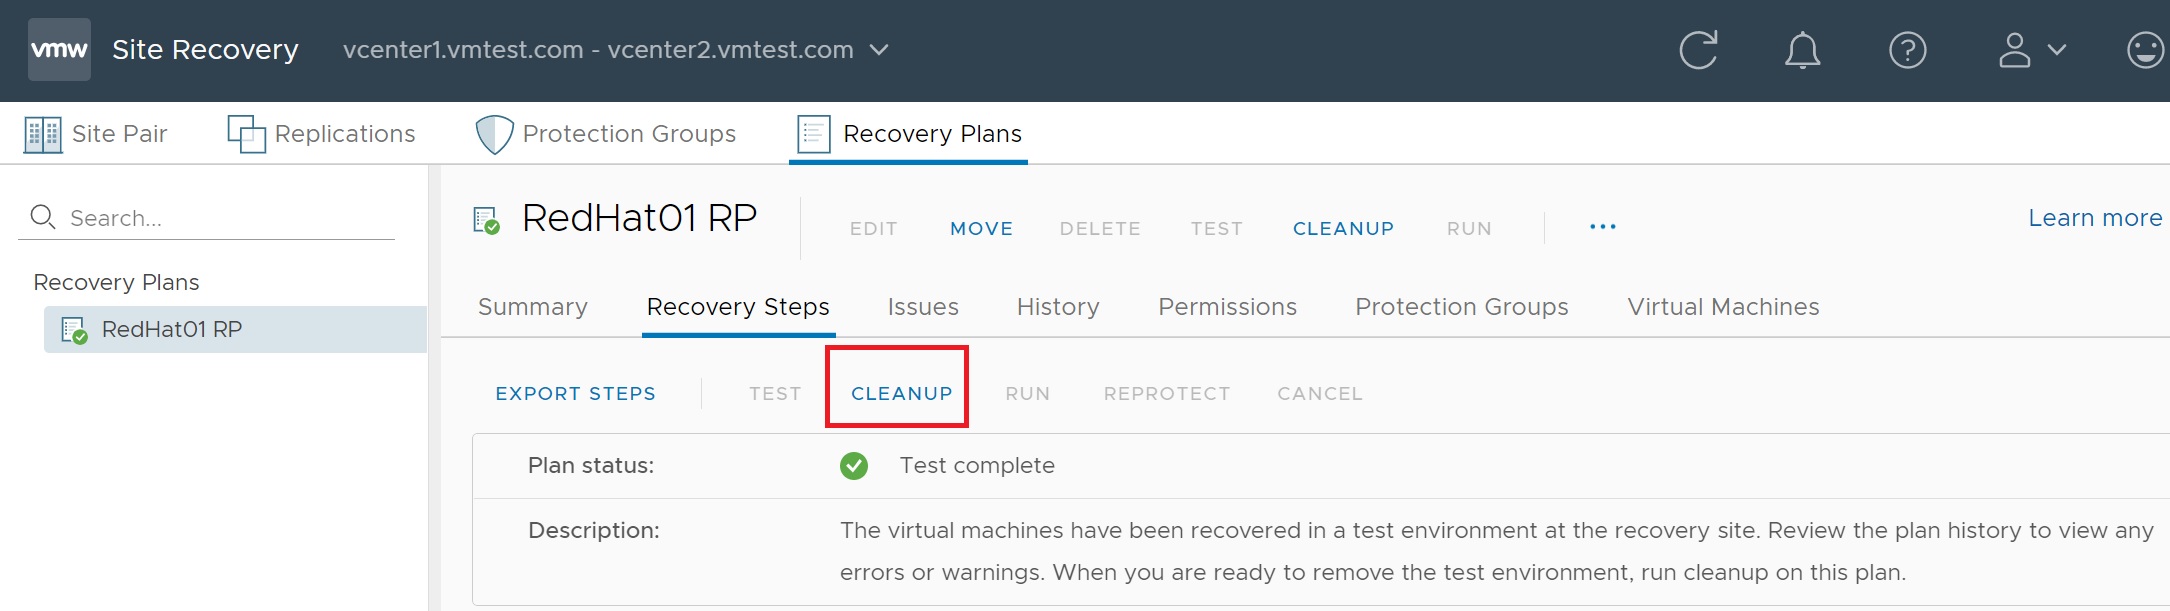This screenshot has height=611, width=2170.
Task: Click the search magnifier icon
Action: (x=43, y=216)
